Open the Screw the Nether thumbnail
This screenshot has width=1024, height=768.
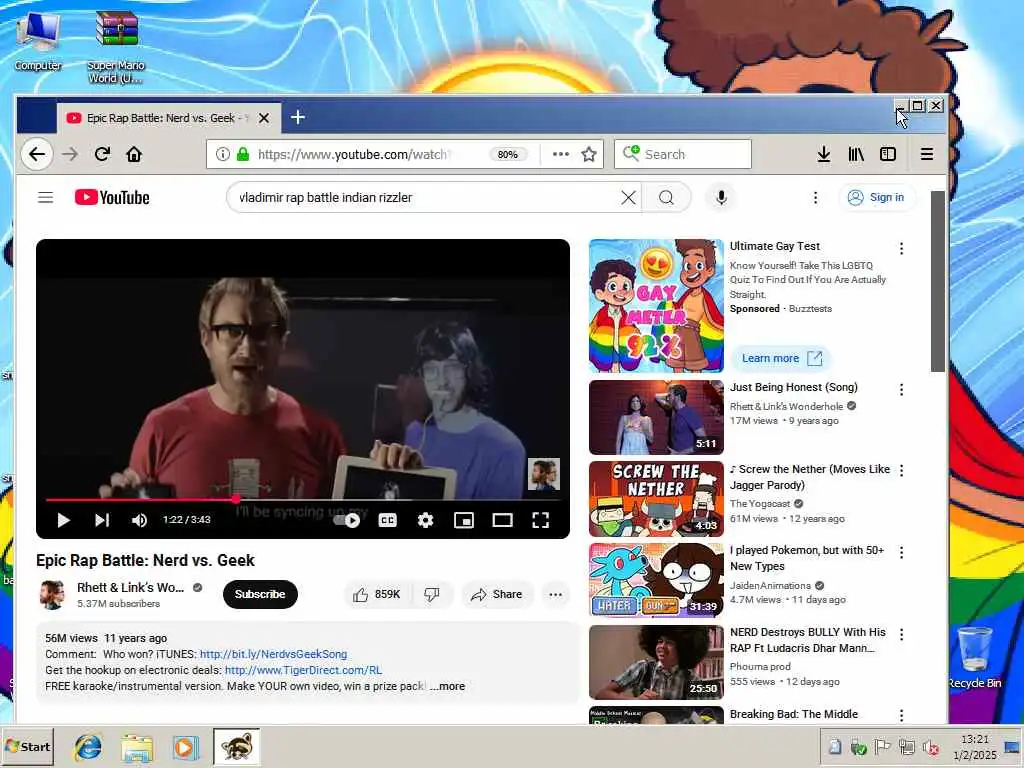(656, 499)
